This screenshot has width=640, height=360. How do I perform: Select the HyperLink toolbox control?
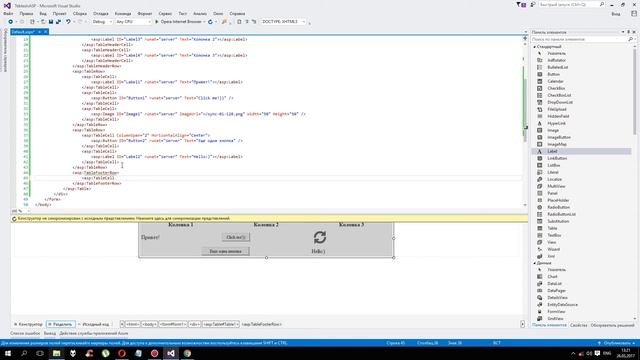pyautogui.click(x=556, y=123)
